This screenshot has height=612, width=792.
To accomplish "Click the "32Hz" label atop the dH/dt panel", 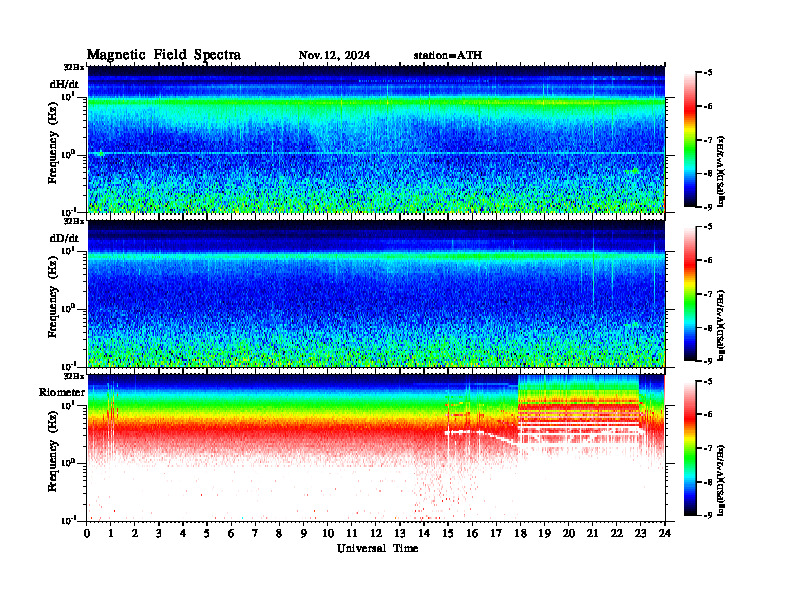I will (x=74, y=67).
